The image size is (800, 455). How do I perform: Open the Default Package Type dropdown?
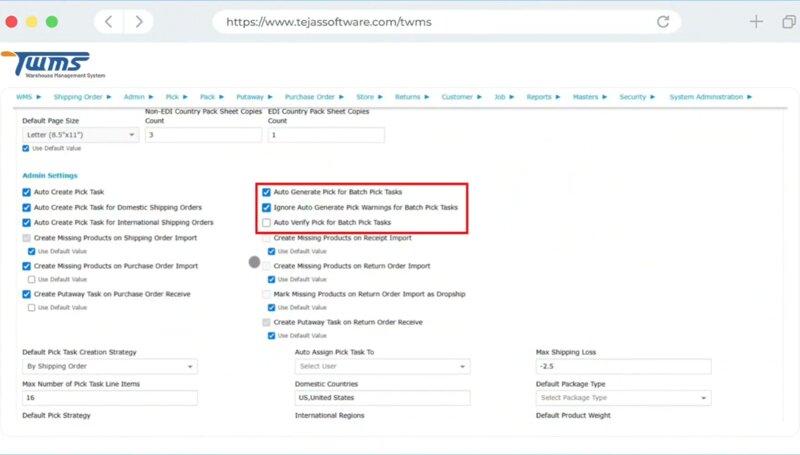(622, 398)
